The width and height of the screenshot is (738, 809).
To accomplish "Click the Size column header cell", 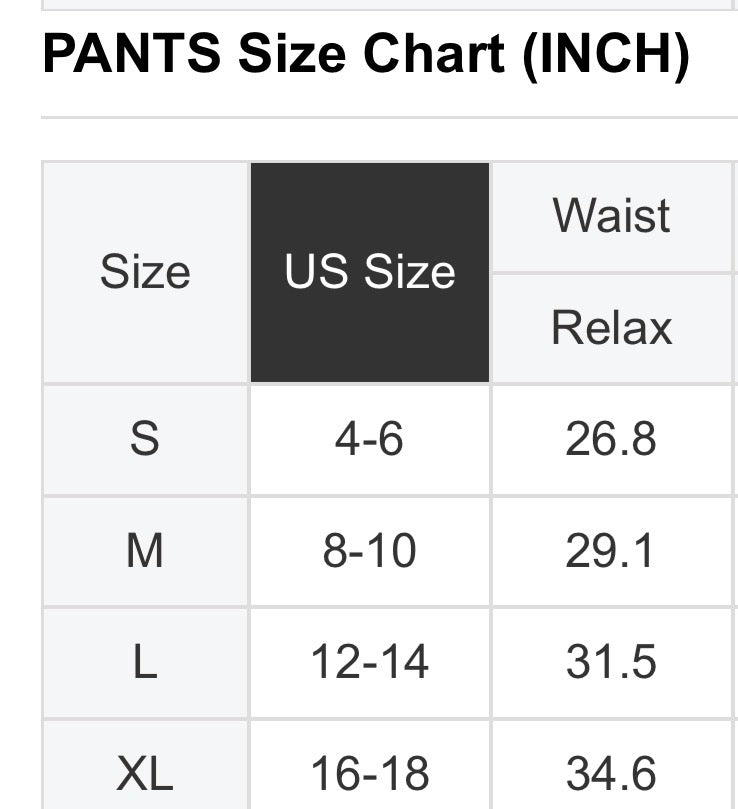I will coord(145,272).
